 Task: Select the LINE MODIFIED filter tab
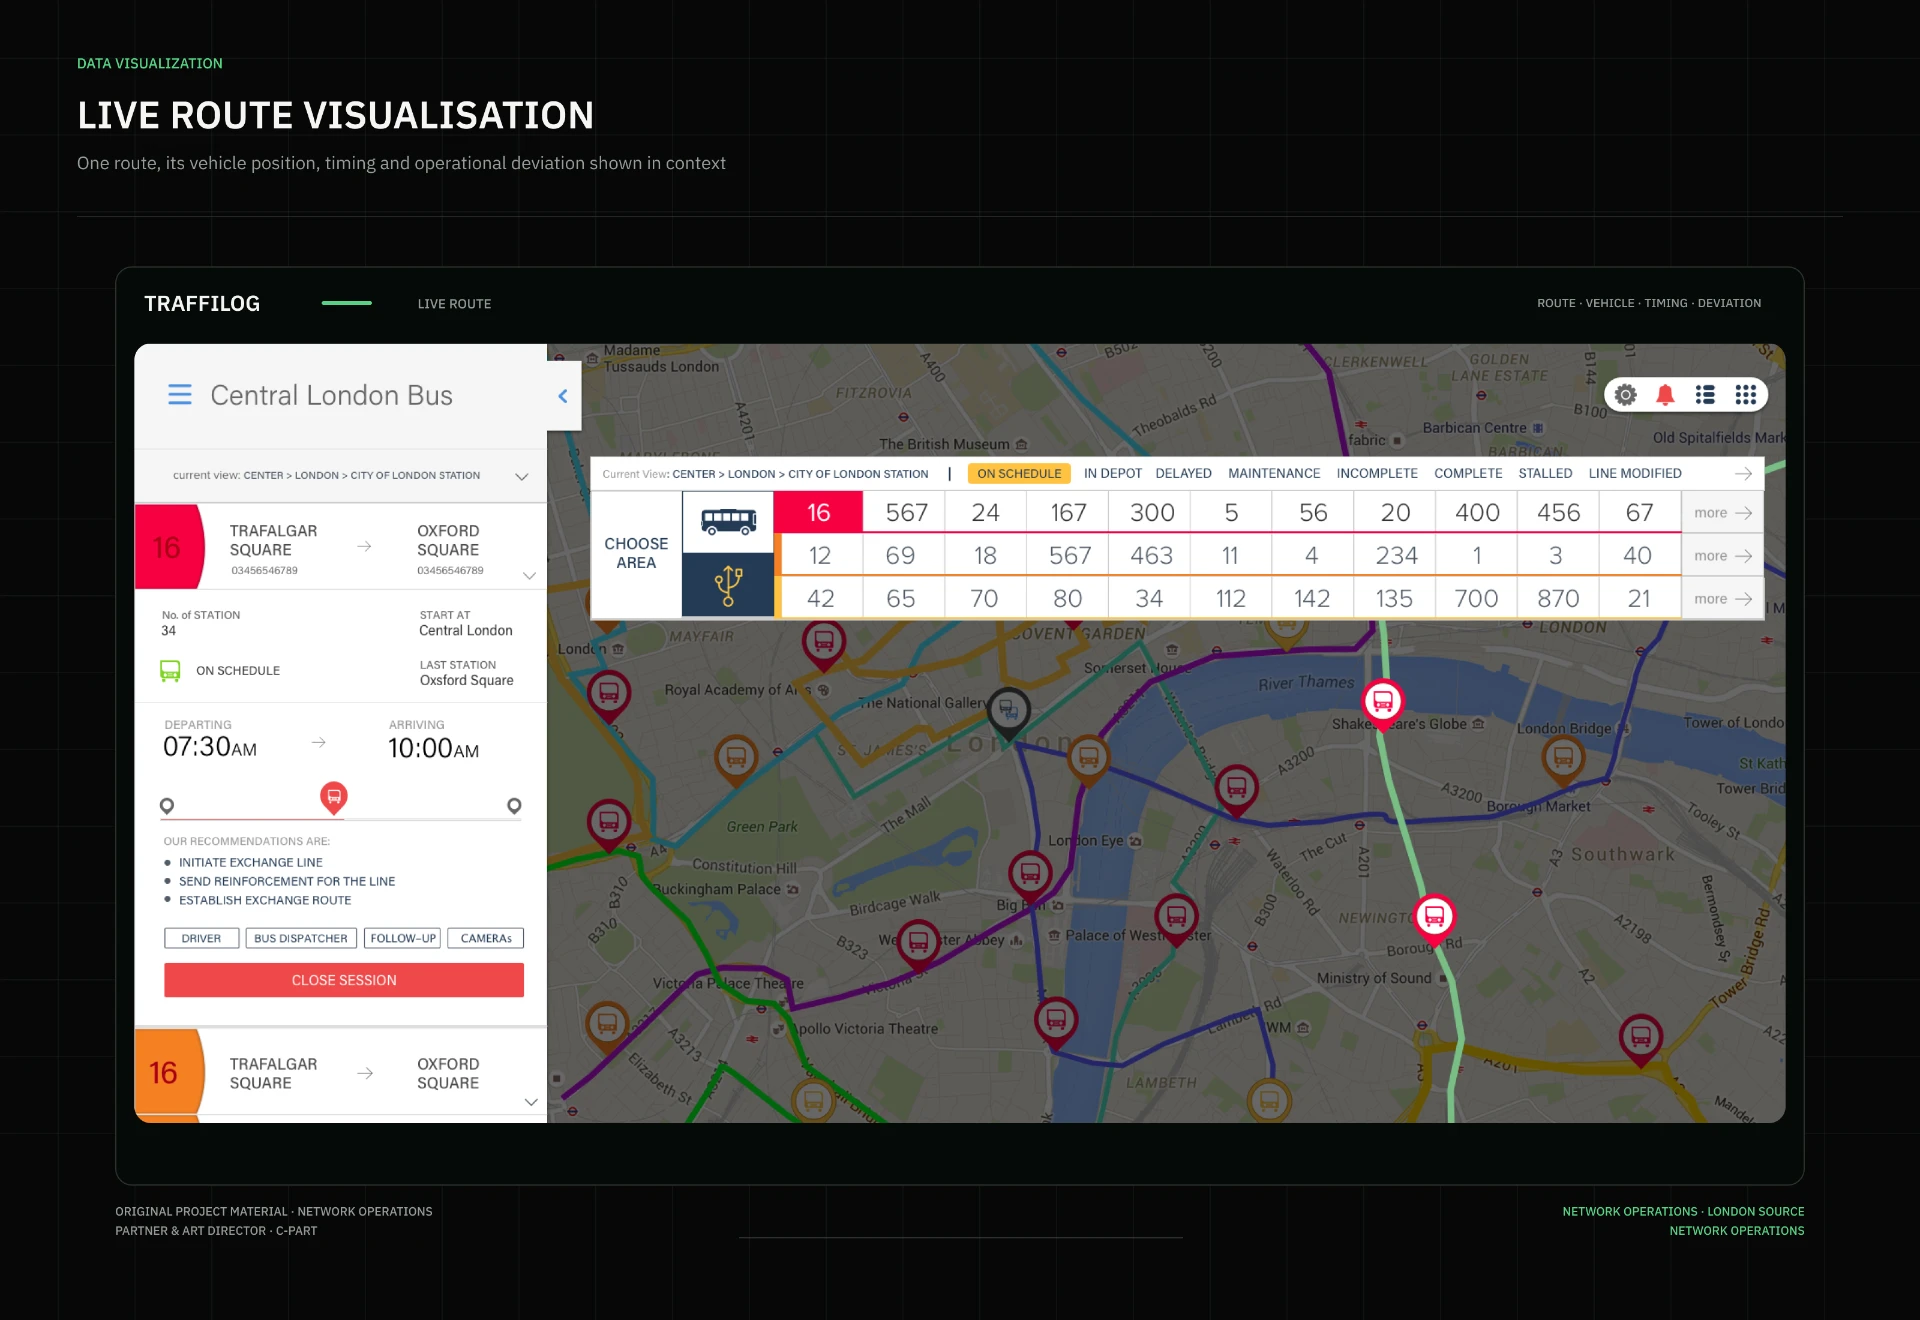[x=1635, y=474]
